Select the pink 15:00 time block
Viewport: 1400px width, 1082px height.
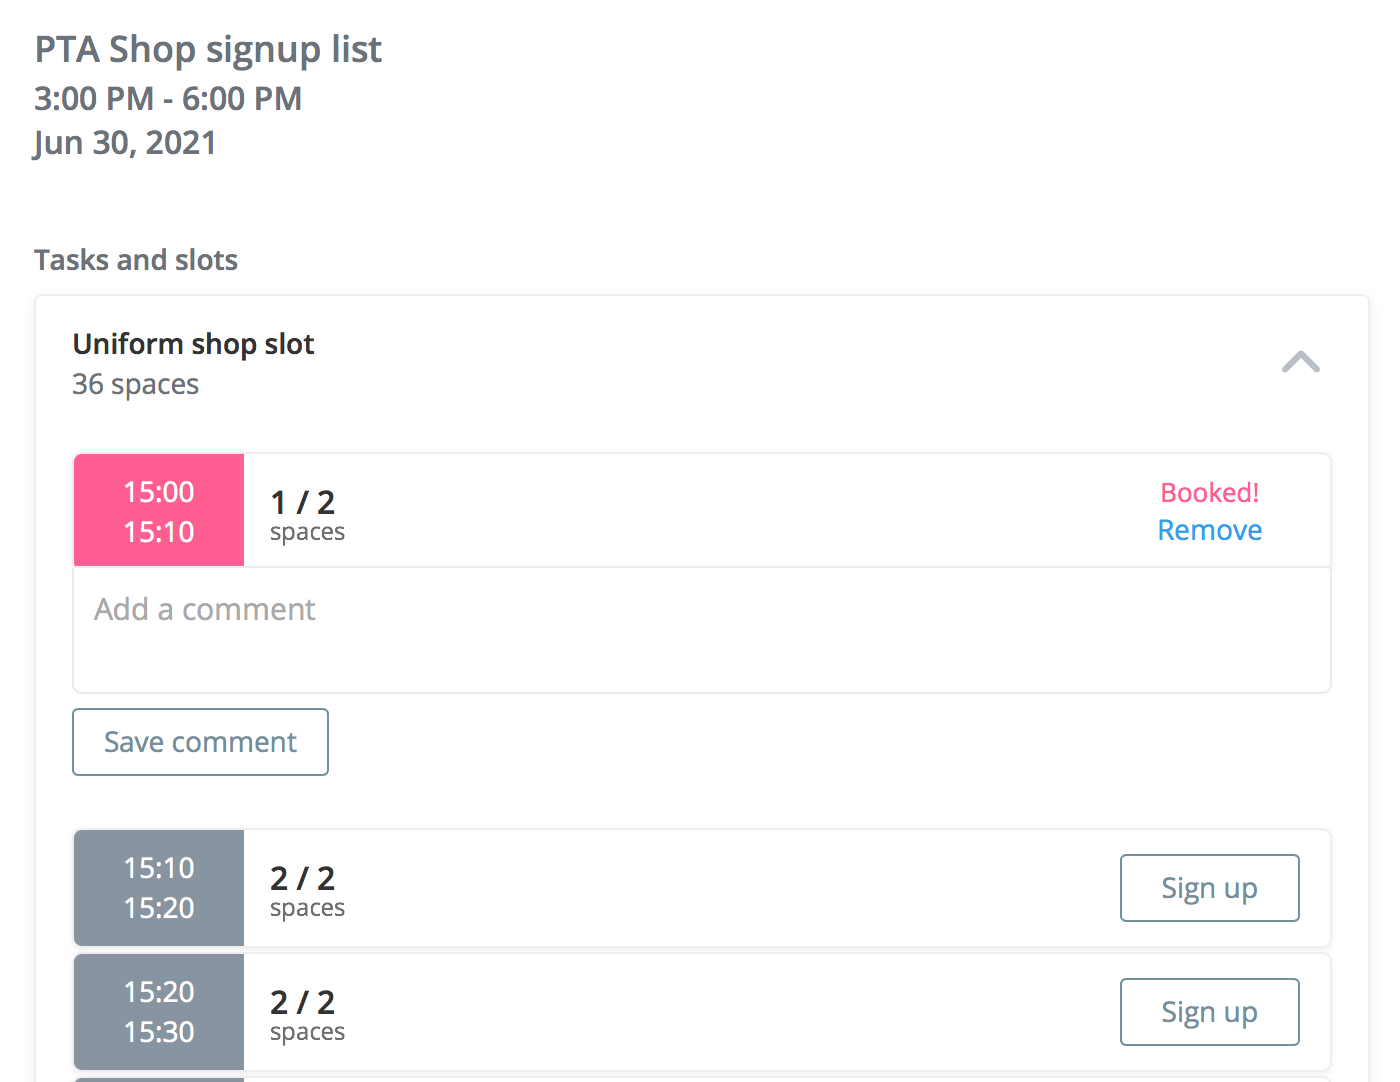[x=158, y=510]
